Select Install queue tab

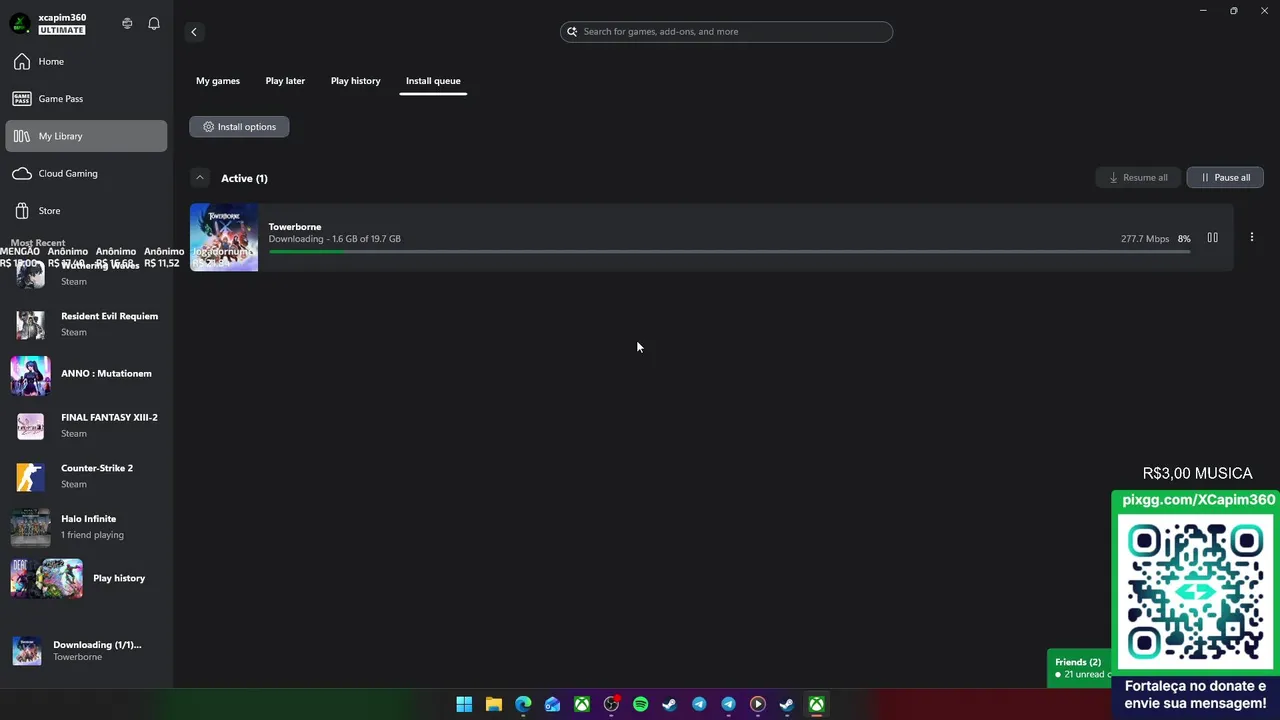433,81
